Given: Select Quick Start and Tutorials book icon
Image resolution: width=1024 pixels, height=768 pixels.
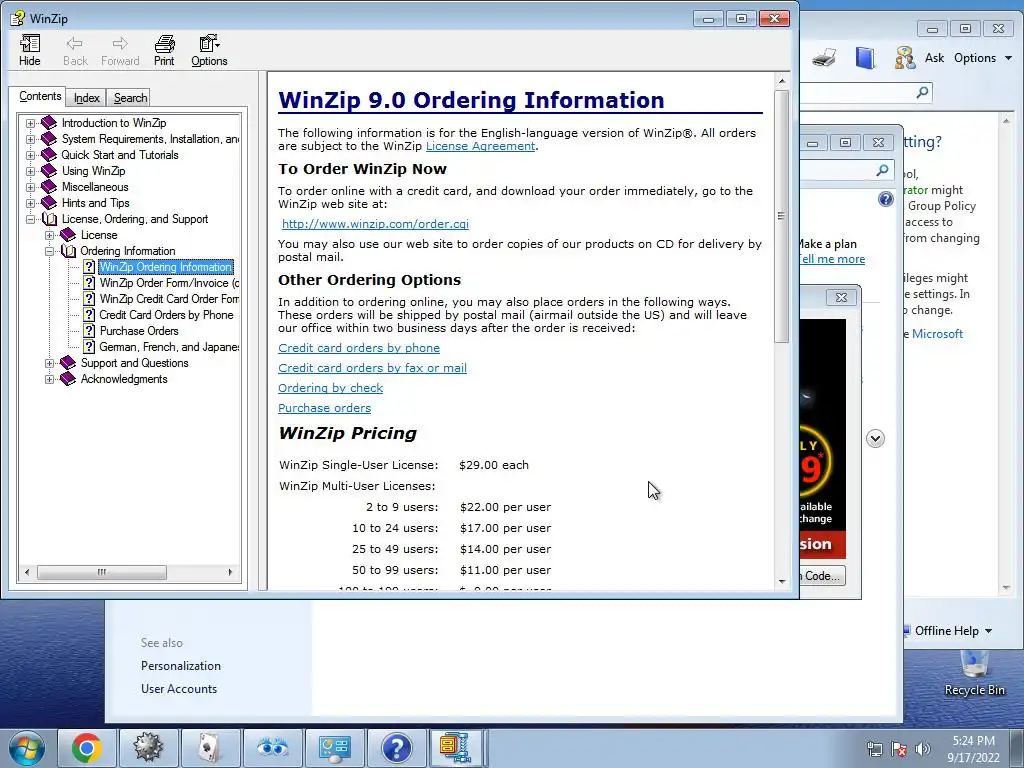Looking at the screenshot, I should click(49, 155).
